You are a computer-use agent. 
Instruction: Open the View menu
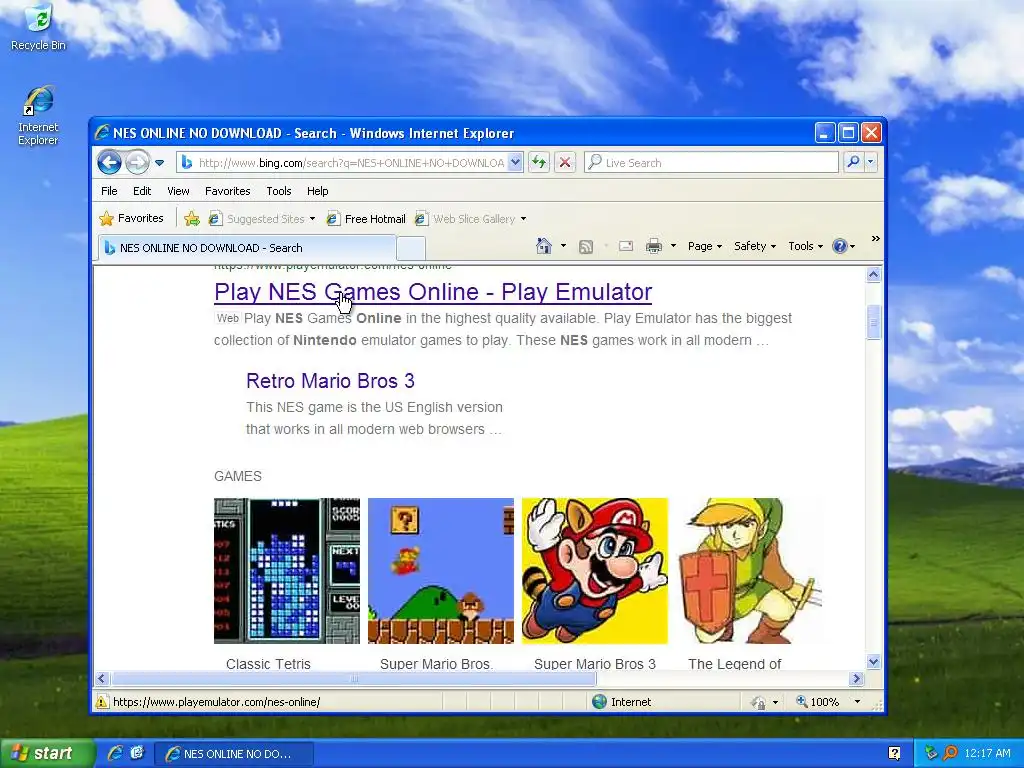(178, 191)
